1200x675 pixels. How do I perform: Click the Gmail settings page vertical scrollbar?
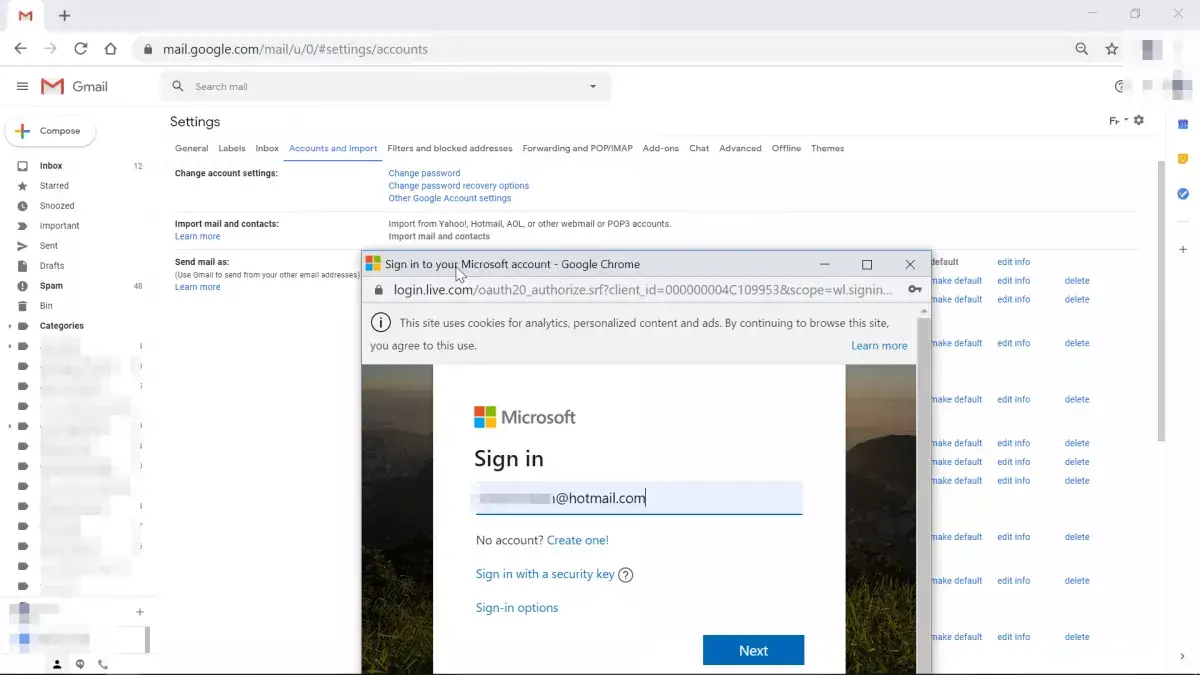1160,300
